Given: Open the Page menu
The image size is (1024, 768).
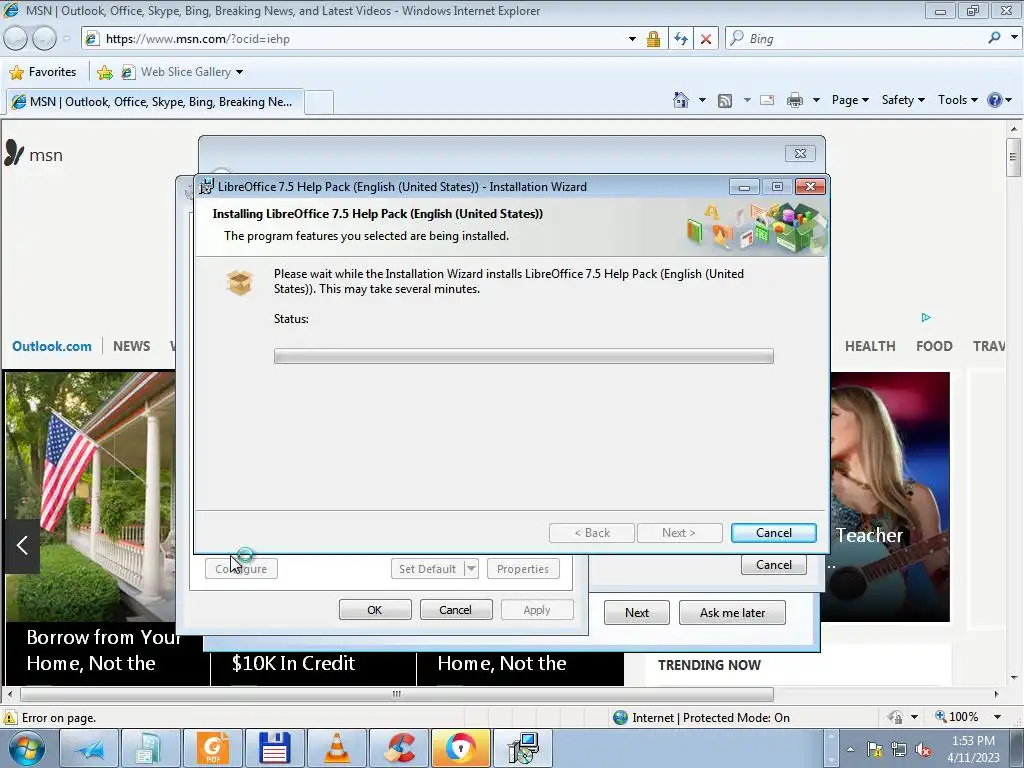Looking at the screenshot, I should [x=850, y=100].
